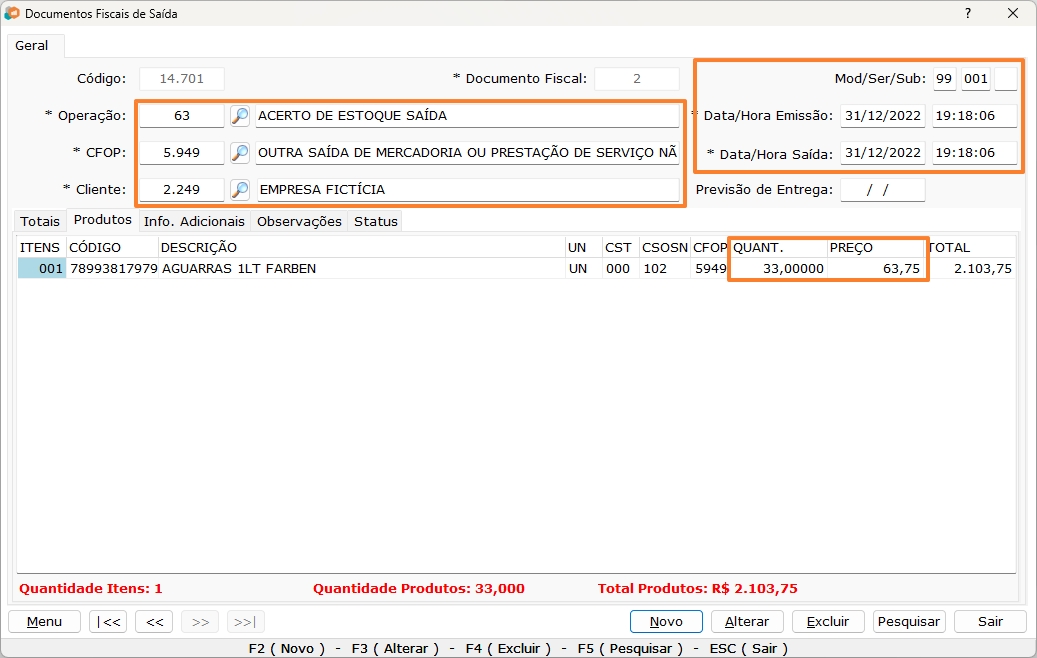This screenshot has height=658, width=1037.
Task: Open the Menu button
Action: tap(44, 621)
